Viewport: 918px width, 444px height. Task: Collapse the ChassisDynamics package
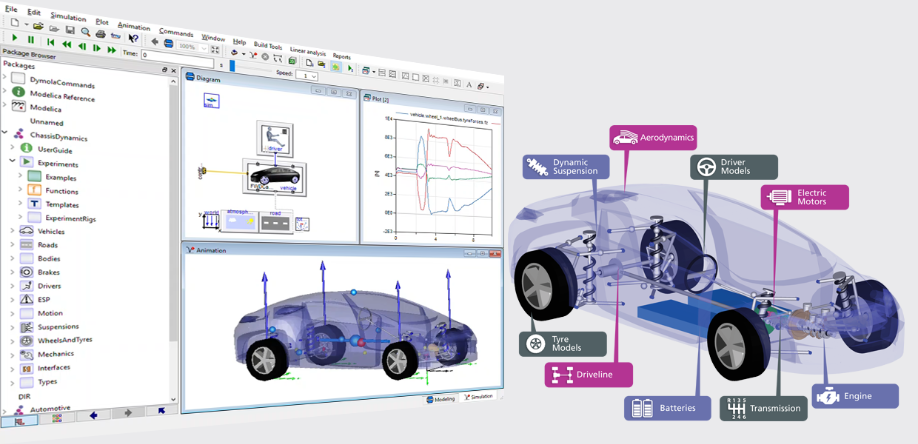5,132
